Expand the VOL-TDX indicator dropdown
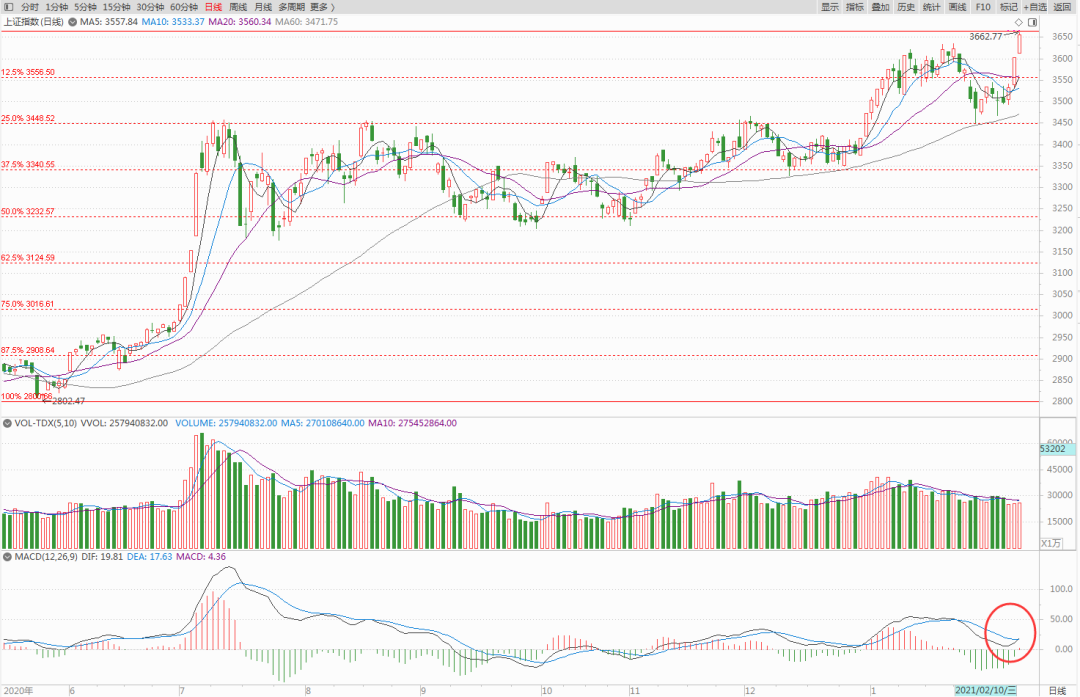Screen dimensions: 1080x697 [7, 423]
